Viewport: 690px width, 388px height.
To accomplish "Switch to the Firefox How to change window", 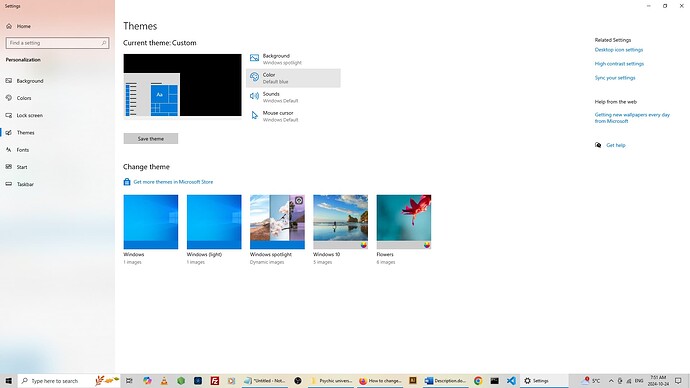I will coord(380,381).
